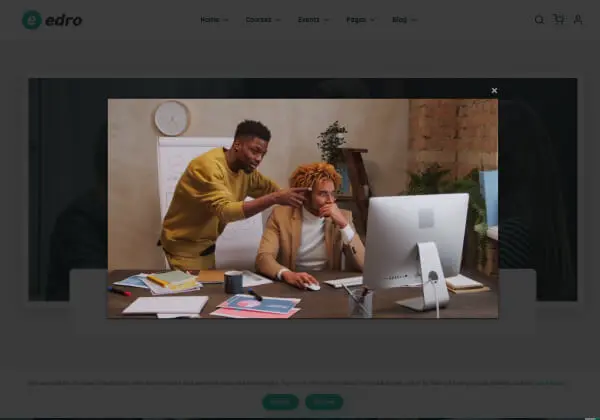
Task: Click the link ending the cookie notice text
Action: 550,383
